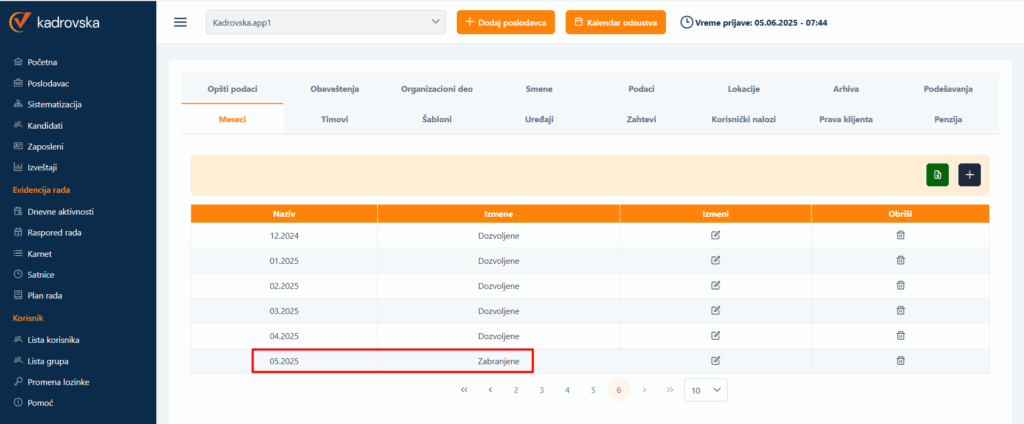Open Zaposleni in the sidebar
Viewport: 1024px width, 424px height.
pos(44,146)
